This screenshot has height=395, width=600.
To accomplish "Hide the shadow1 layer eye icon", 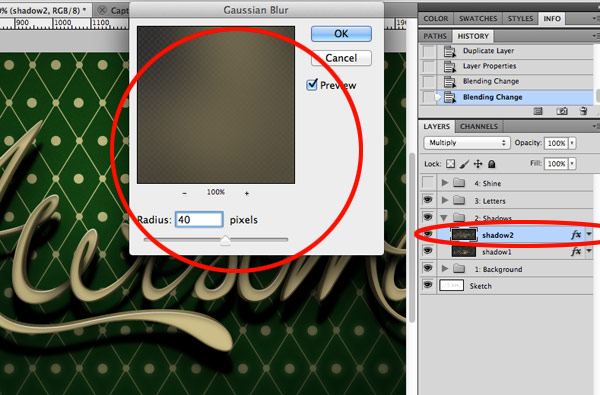I will [428, 251].
